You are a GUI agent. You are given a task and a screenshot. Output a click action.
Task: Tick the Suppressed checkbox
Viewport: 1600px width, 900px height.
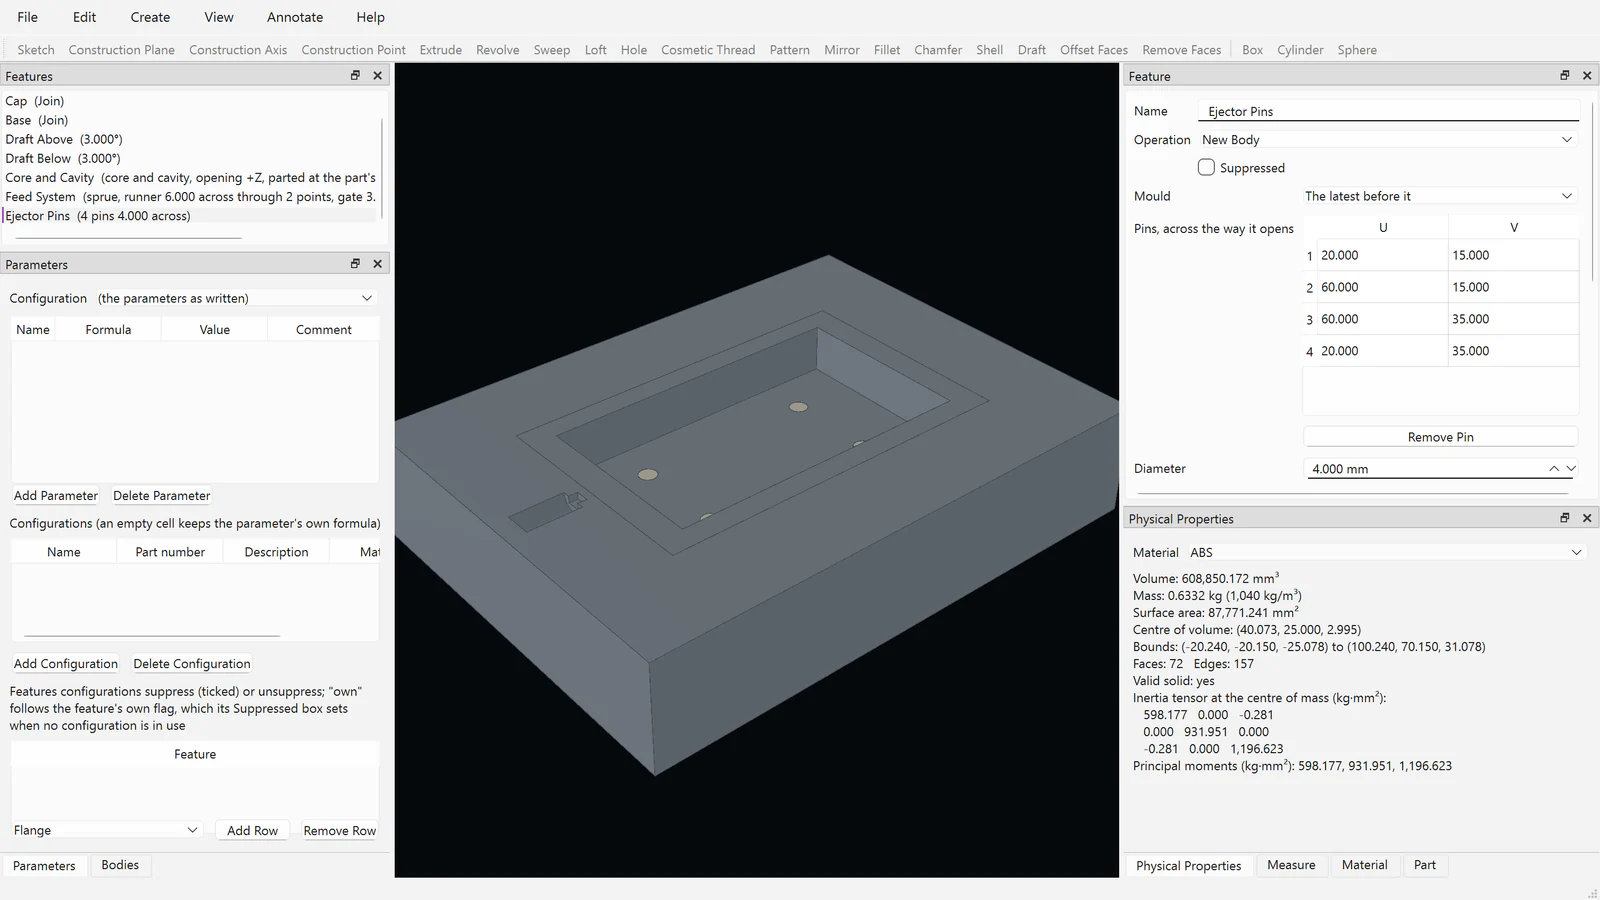tap(1206, 167)
